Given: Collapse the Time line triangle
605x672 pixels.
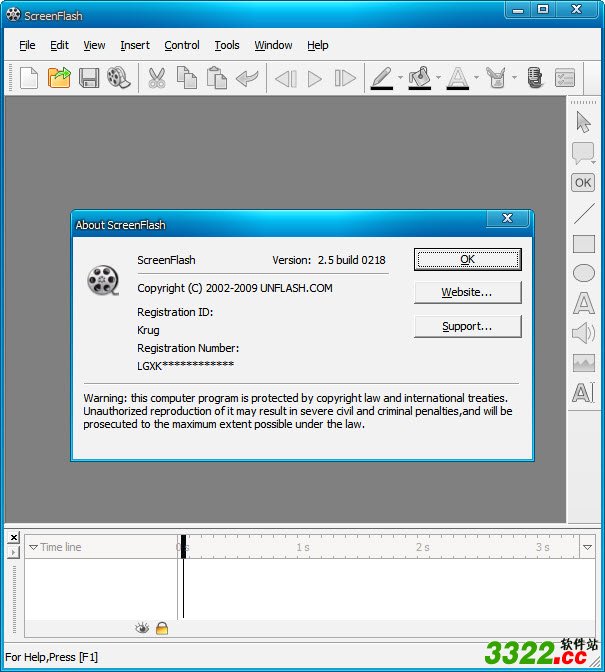Looking at the screenshot, I should 33,547.
